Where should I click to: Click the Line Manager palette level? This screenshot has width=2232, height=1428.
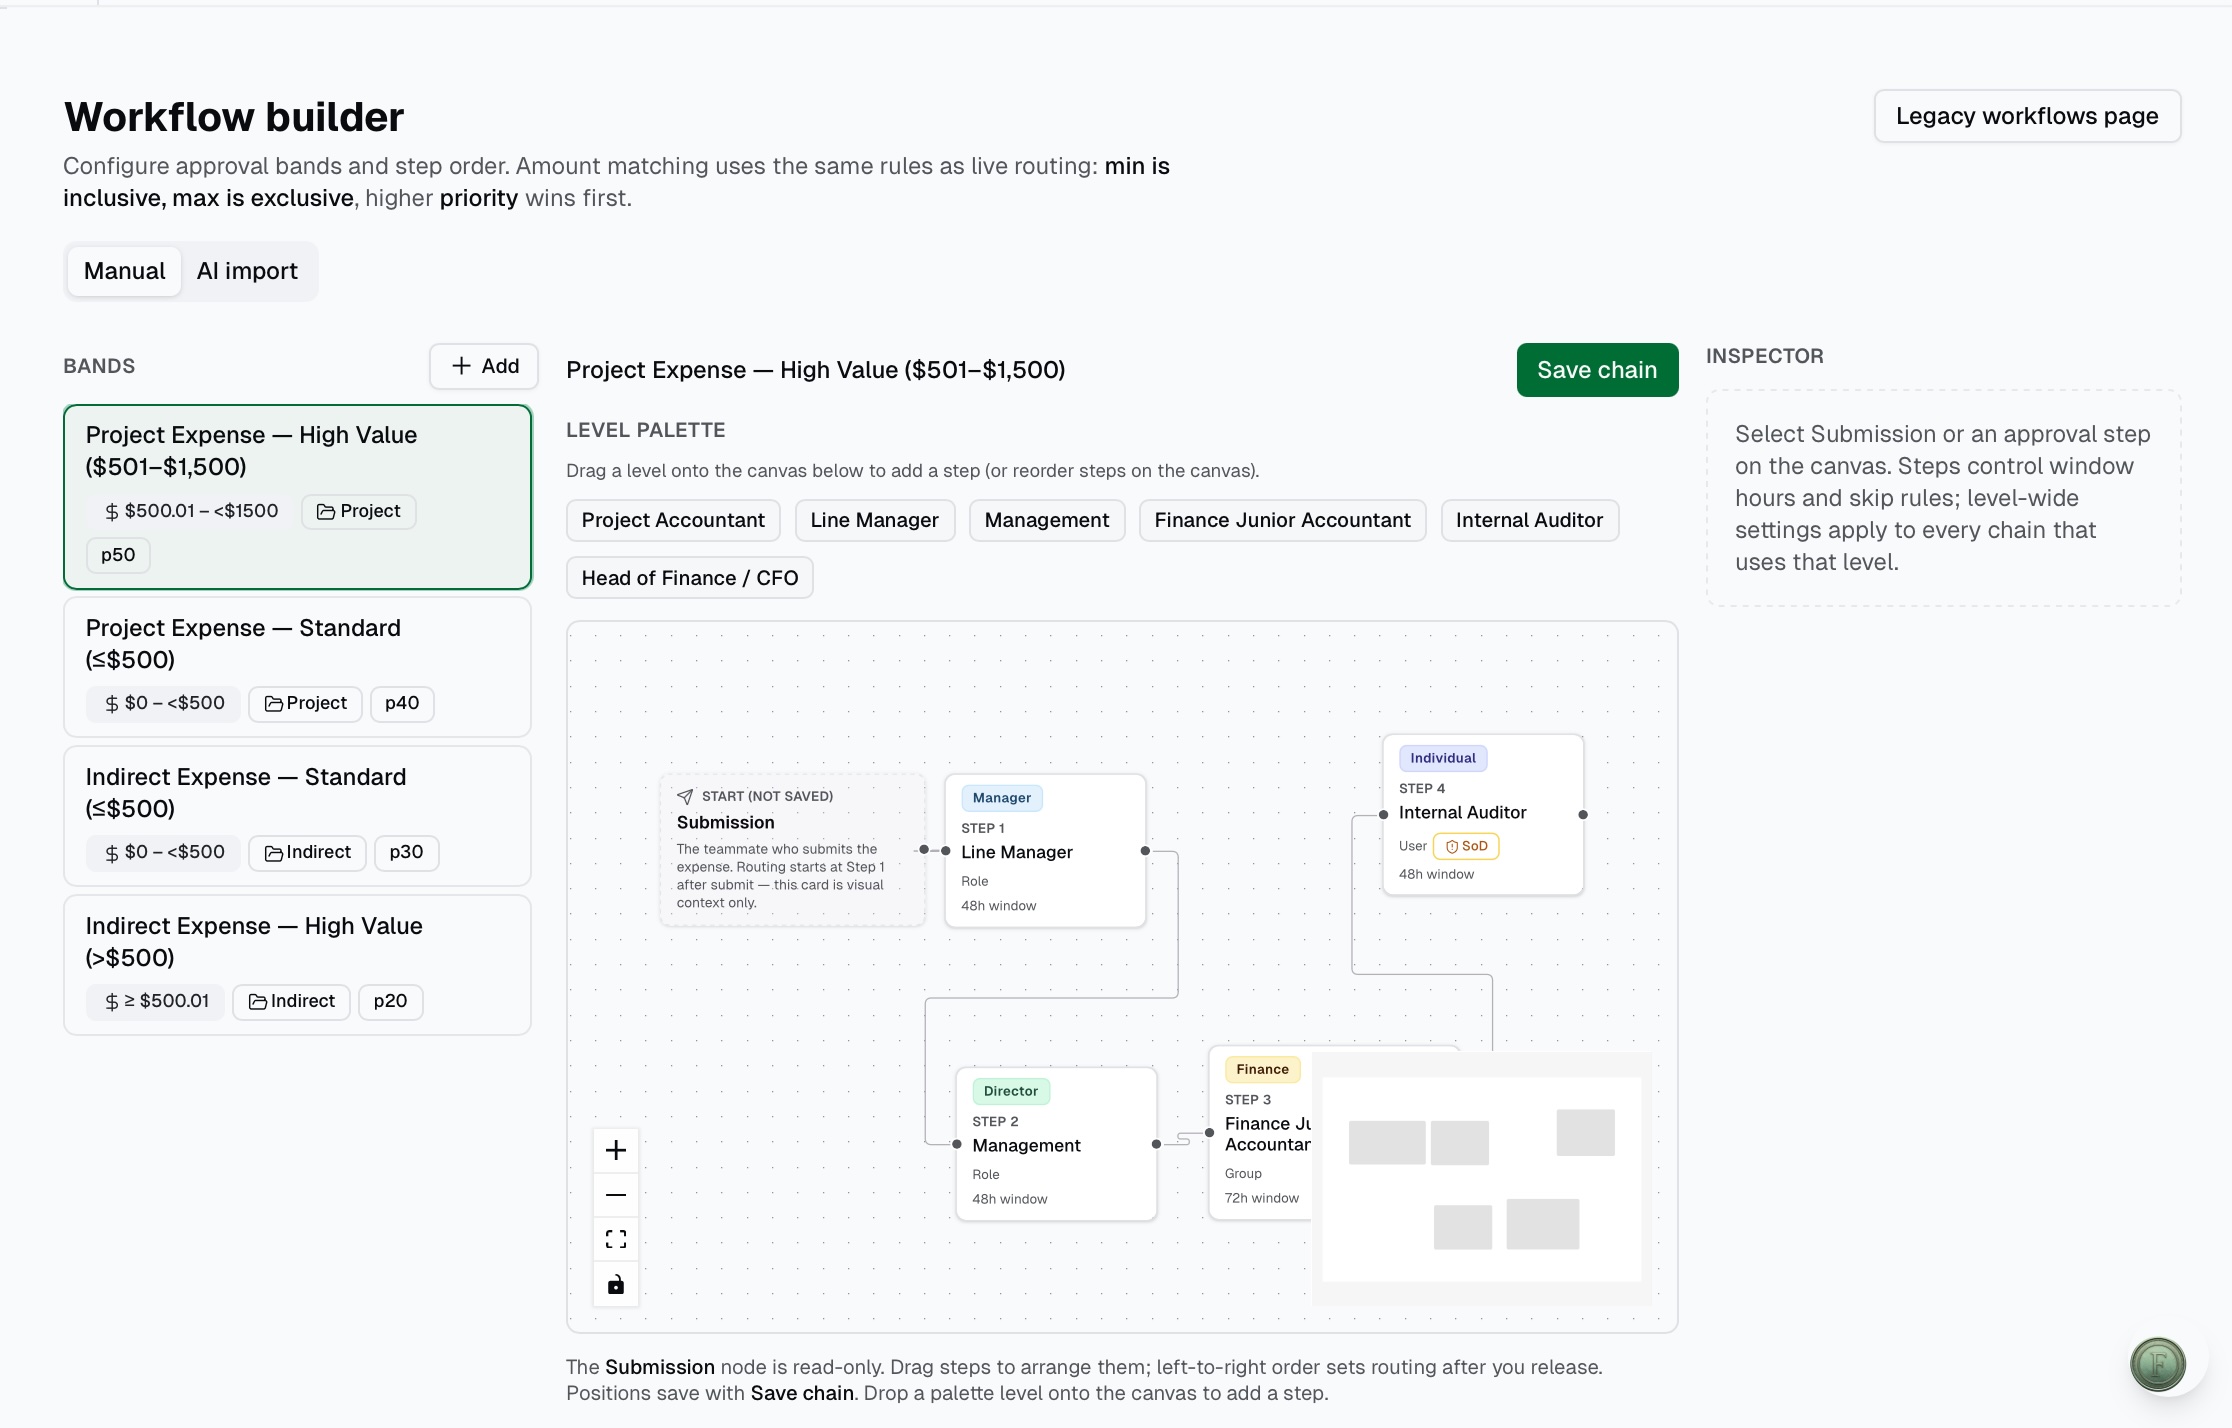(x=875, y=520)
